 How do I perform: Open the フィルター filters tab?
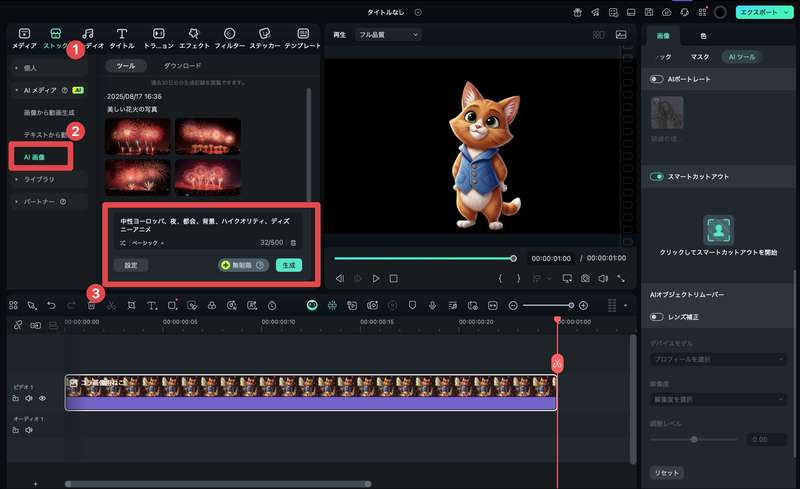pos(230,38)
